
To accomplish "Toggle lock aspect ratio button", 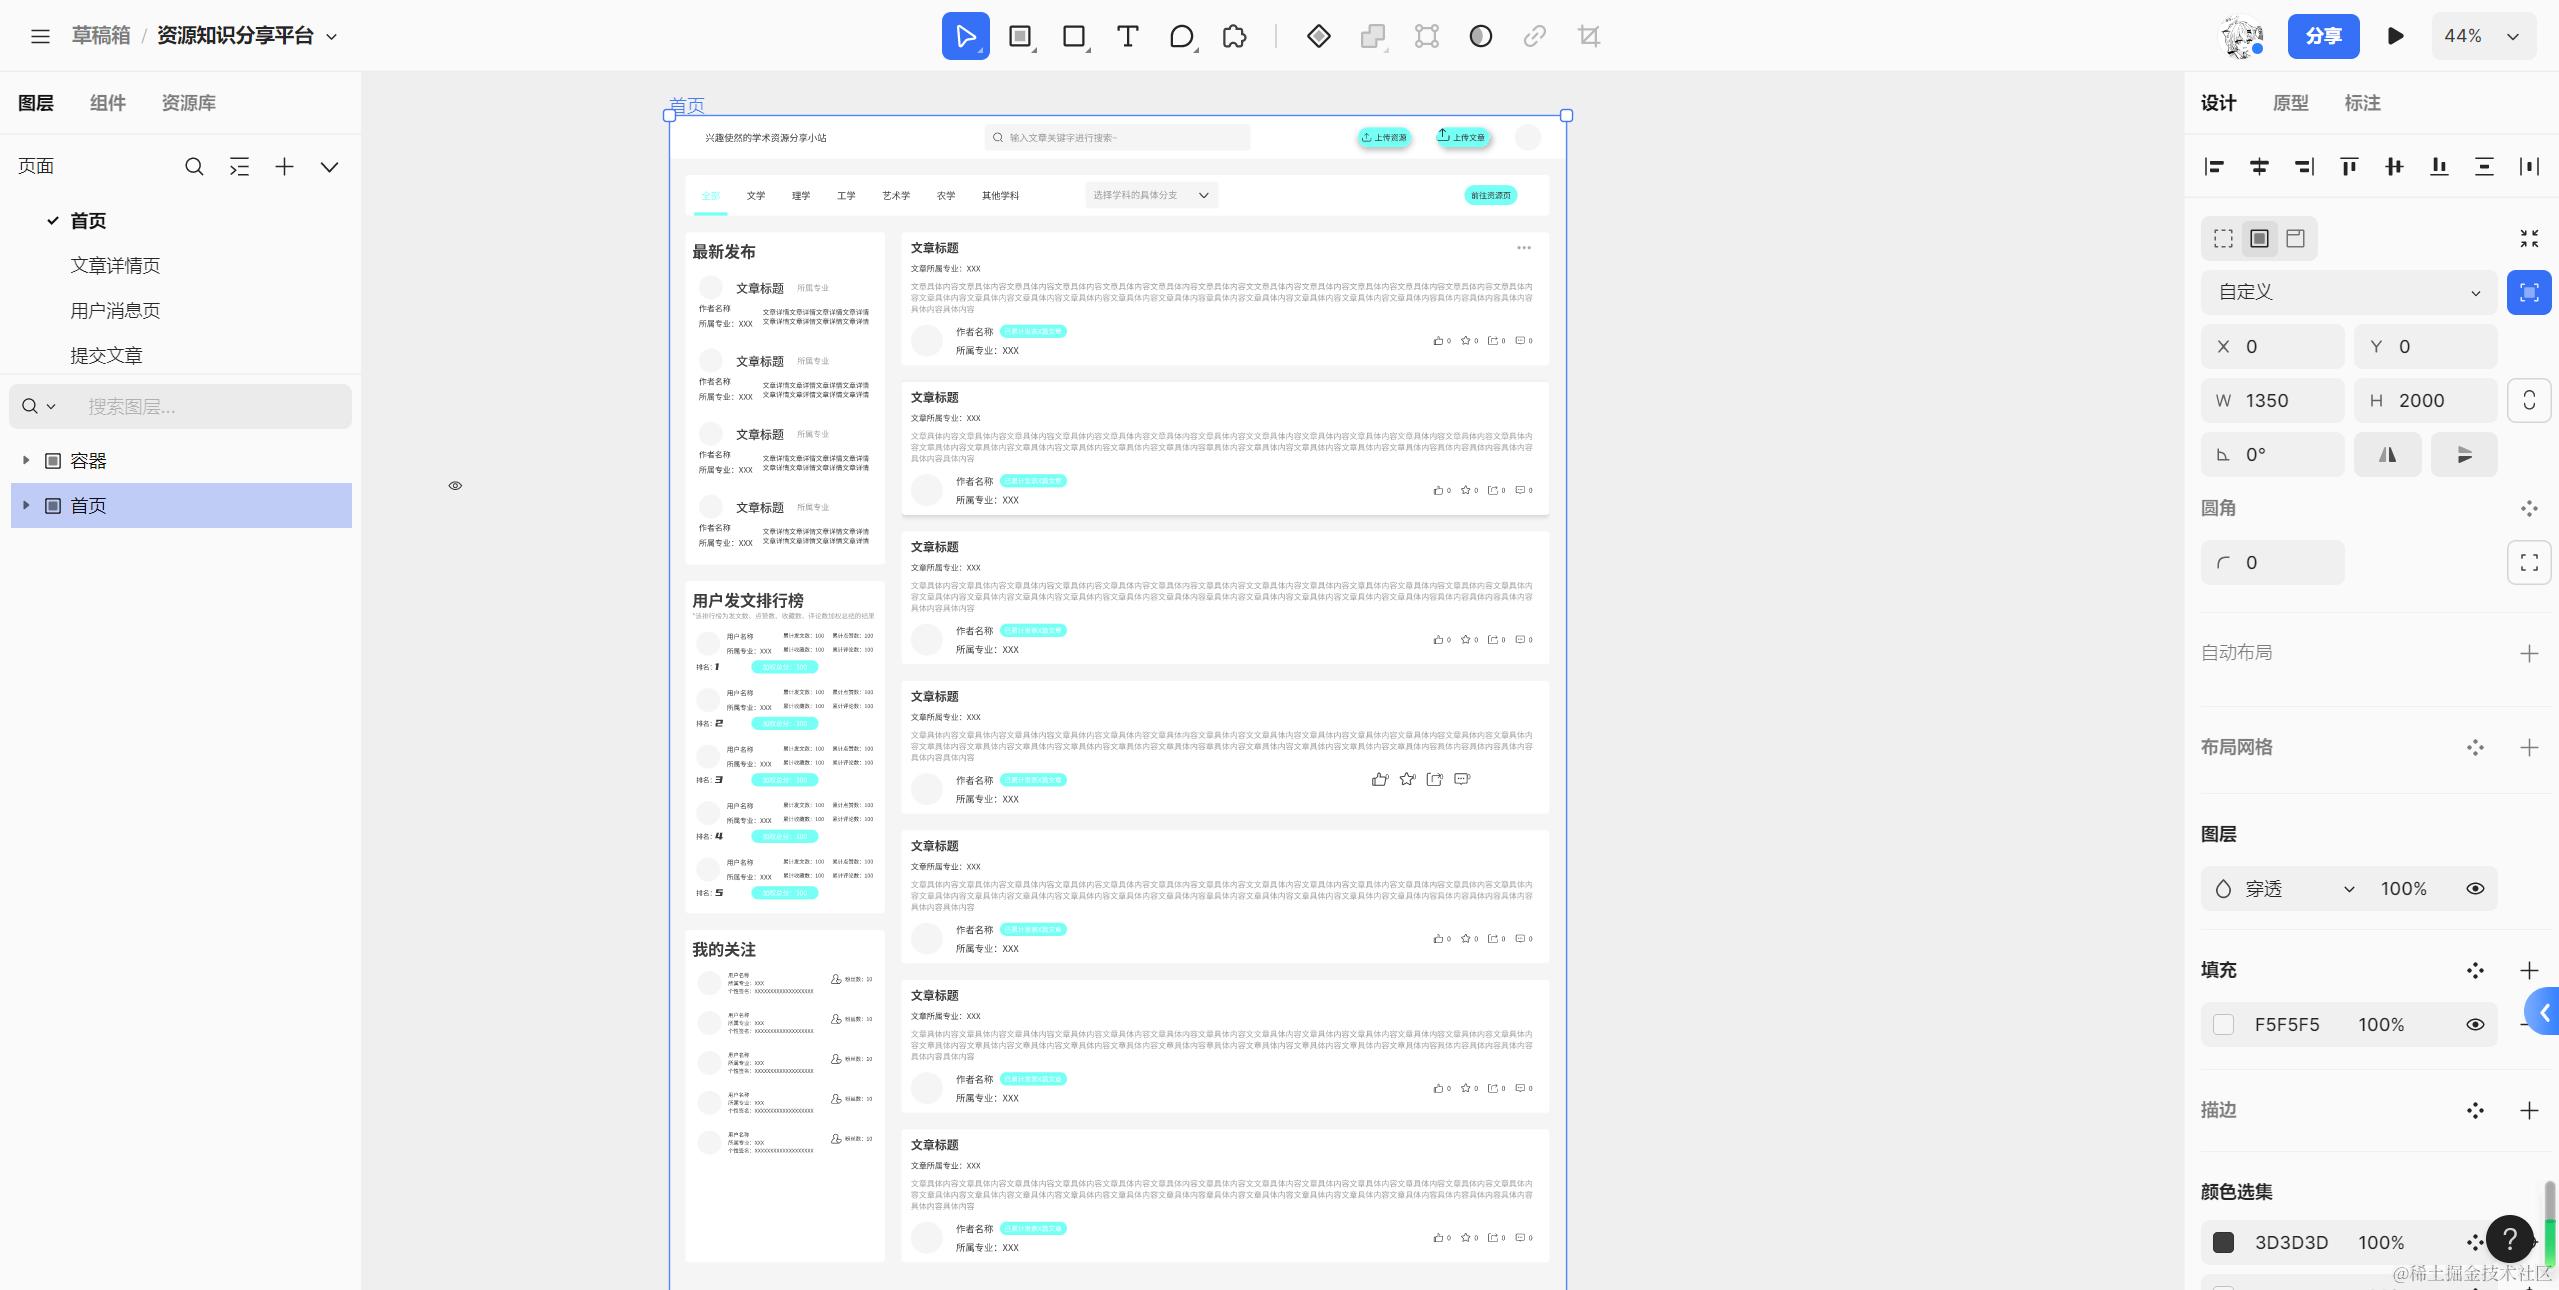I will pos(2529,401).
